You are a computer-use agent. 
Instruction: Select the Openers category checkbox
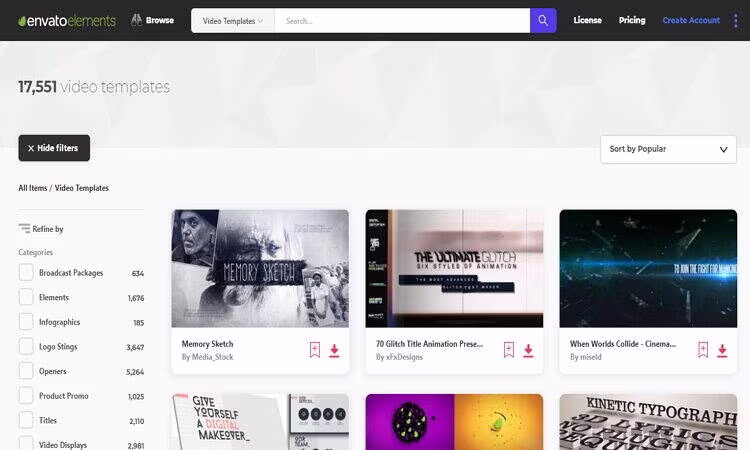click(x=26, y=371)
